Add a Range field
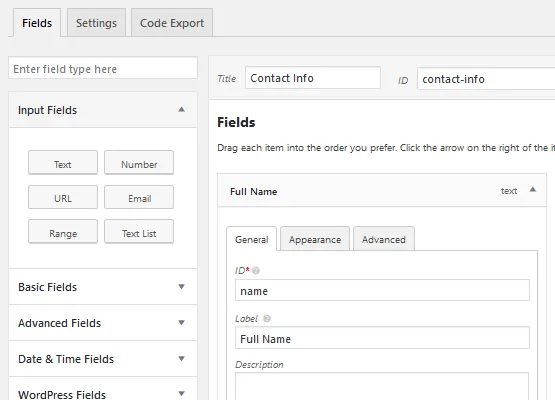Image resolution: width=555 pixels, height=400 pixels. (x=63, y=232)
